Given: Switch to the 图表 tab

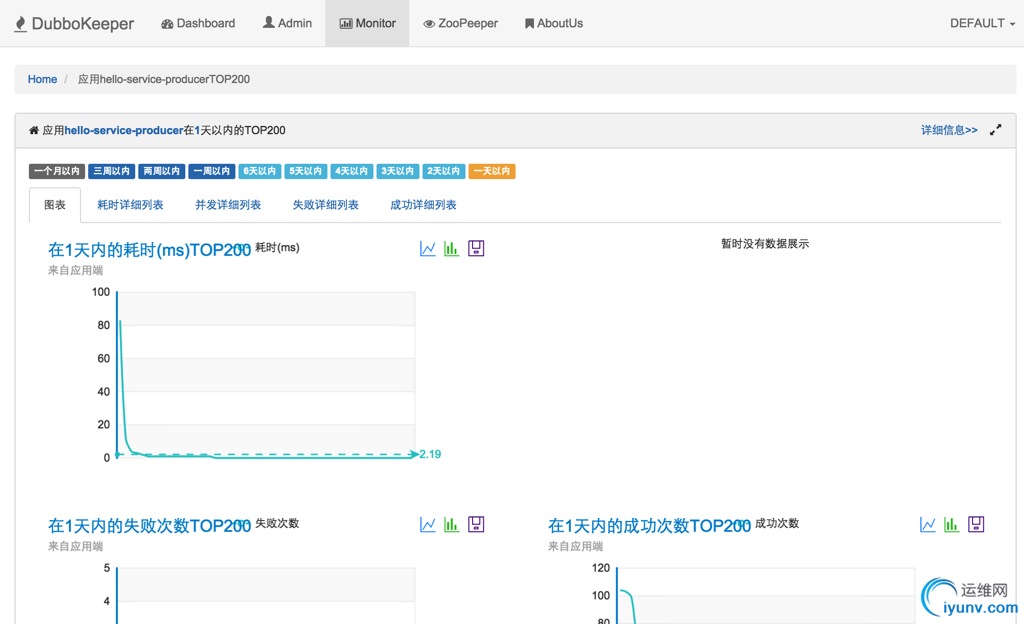Looking at the screenshot, I should click(x=55, y=205).
